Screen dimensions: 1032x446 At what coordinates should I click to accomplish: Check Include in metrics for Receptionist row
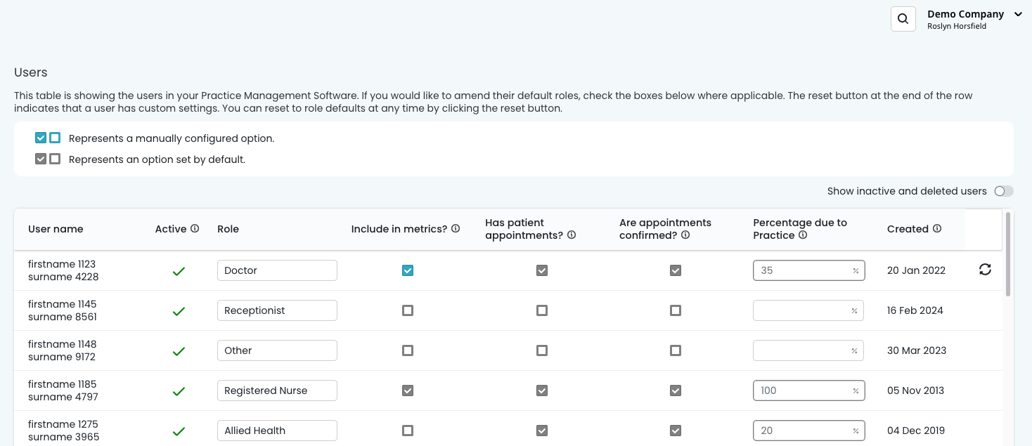point(407,310)
